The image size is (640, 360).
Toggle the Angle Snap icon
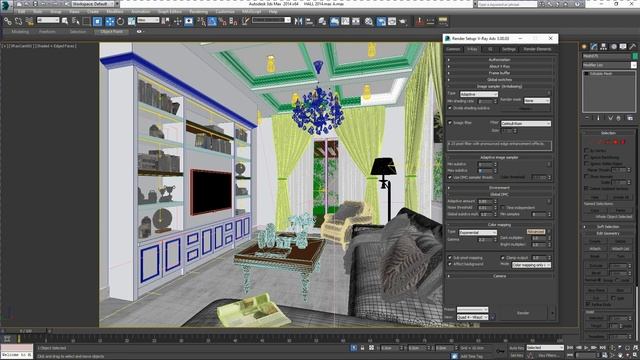(212, 21)
